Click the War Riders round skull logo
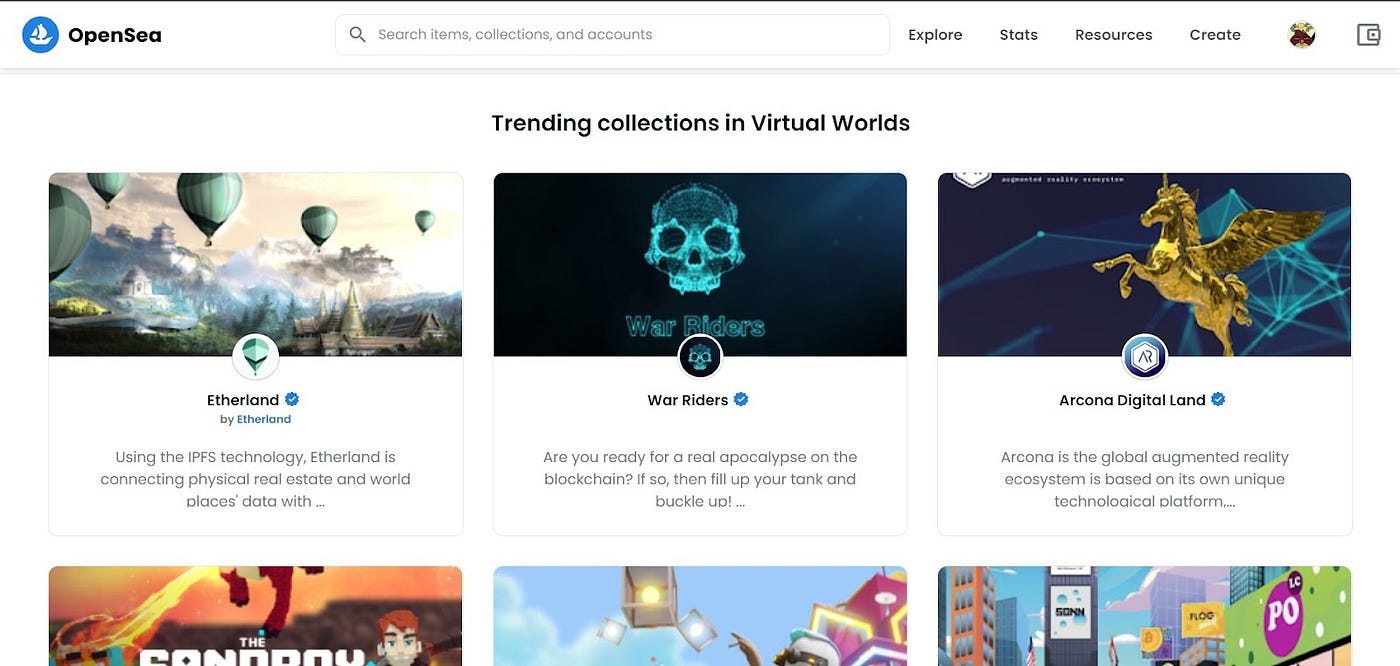 pos(700,357)
